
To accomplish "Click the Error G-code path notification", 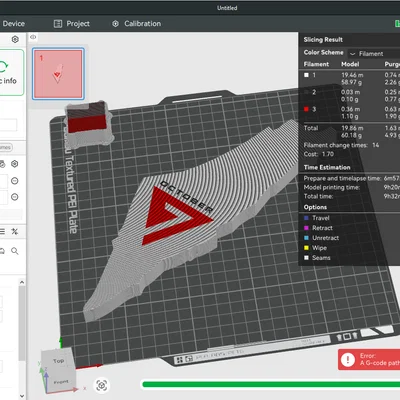I will 369,360.
